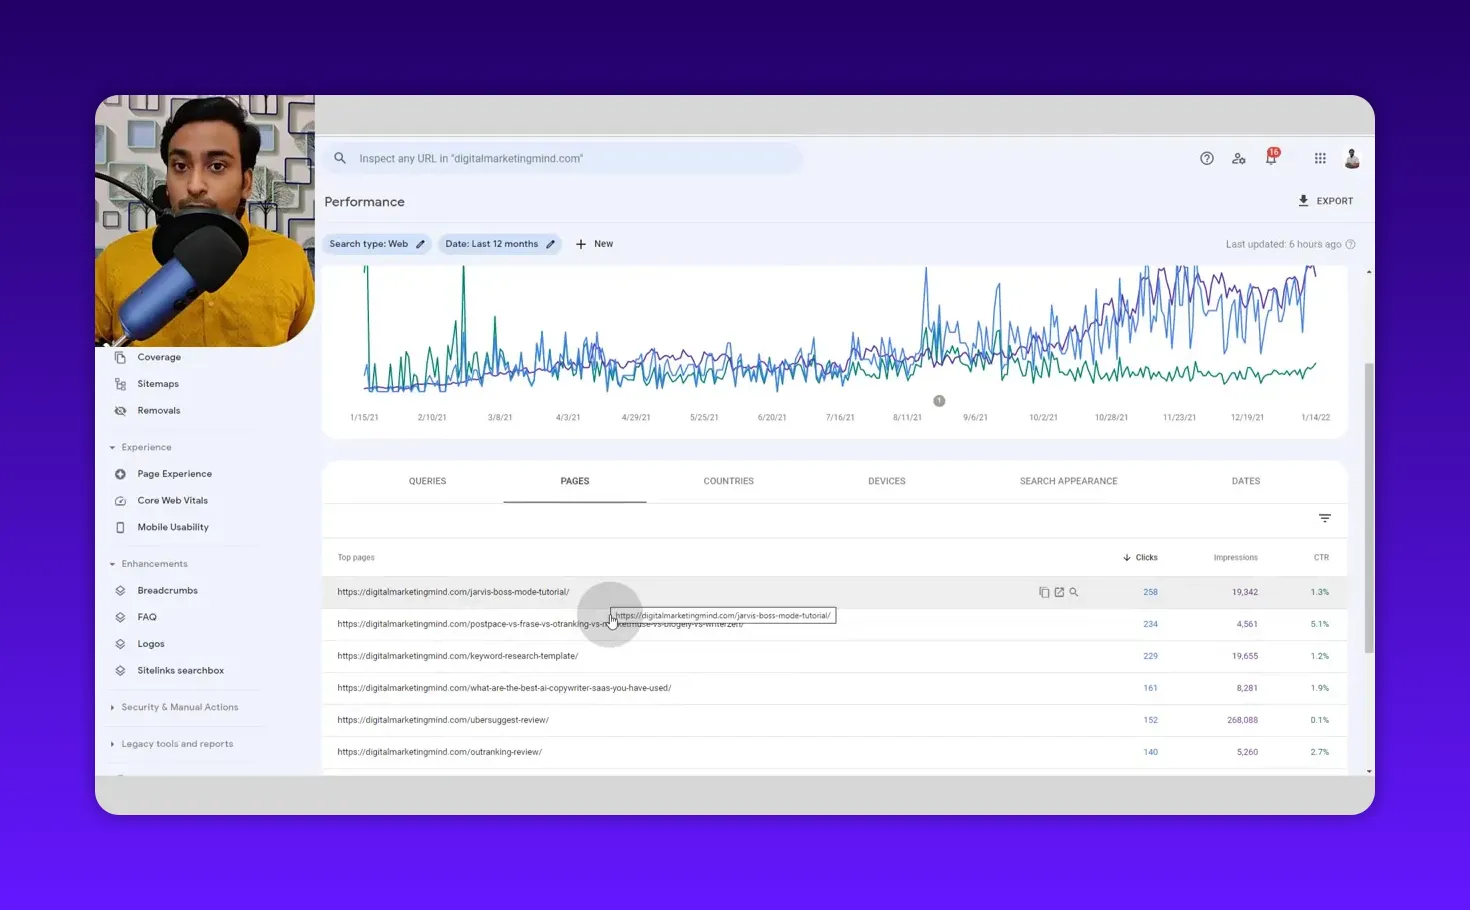Open notifications via the bell icon
This screenshot has height=910, width=1470.
(x=1271, y=161)
